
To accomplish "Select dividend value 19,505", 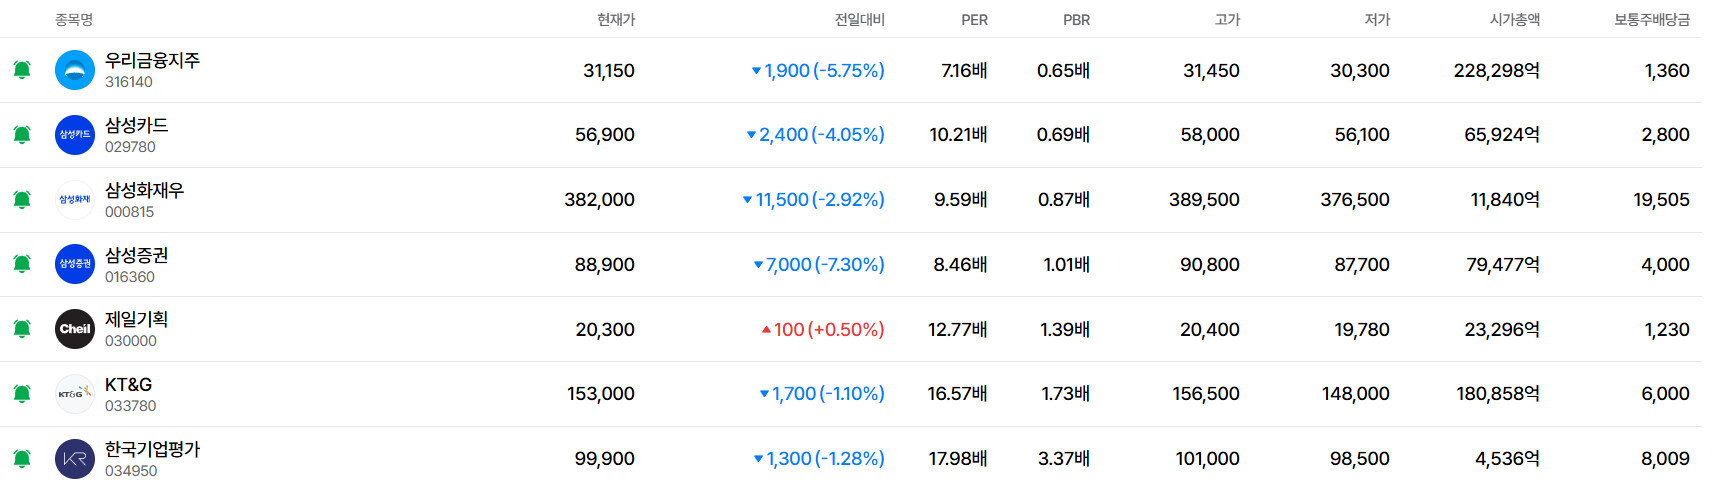I will tap(1662, 200).
